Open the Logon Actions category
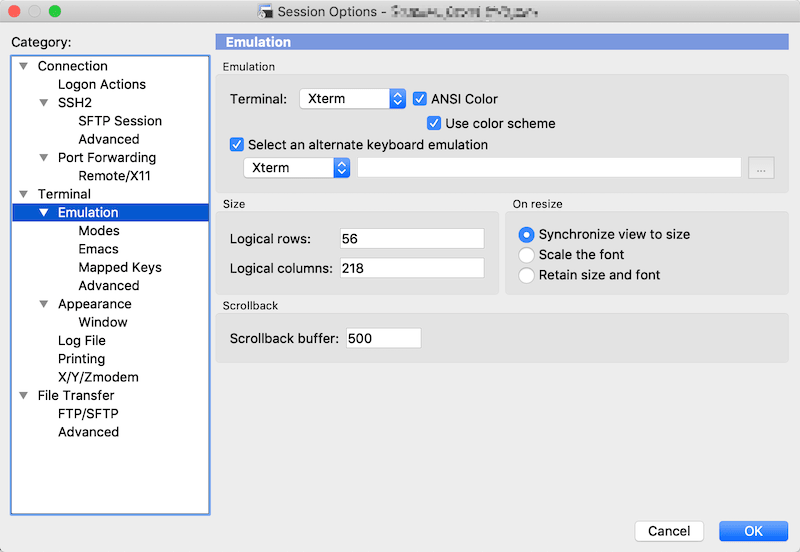800x552 pixels. point(101,85)
